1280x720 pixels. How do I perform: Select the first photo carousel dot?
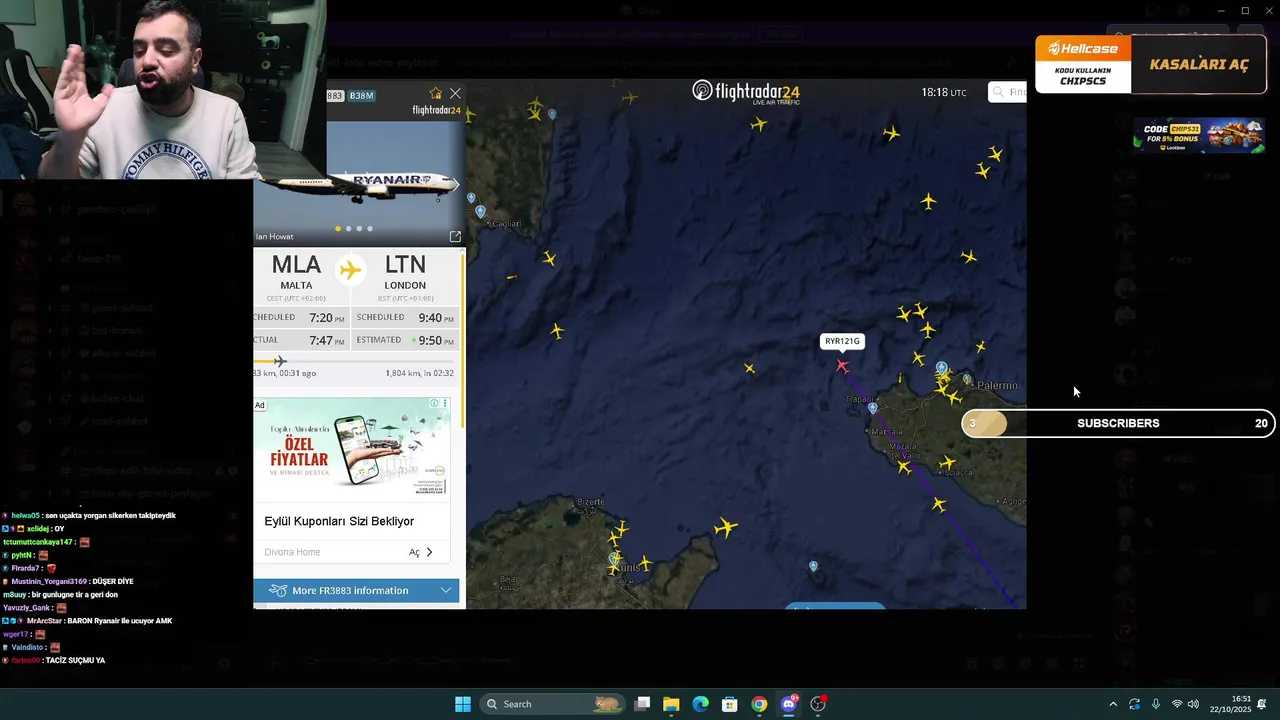[337, 229]
